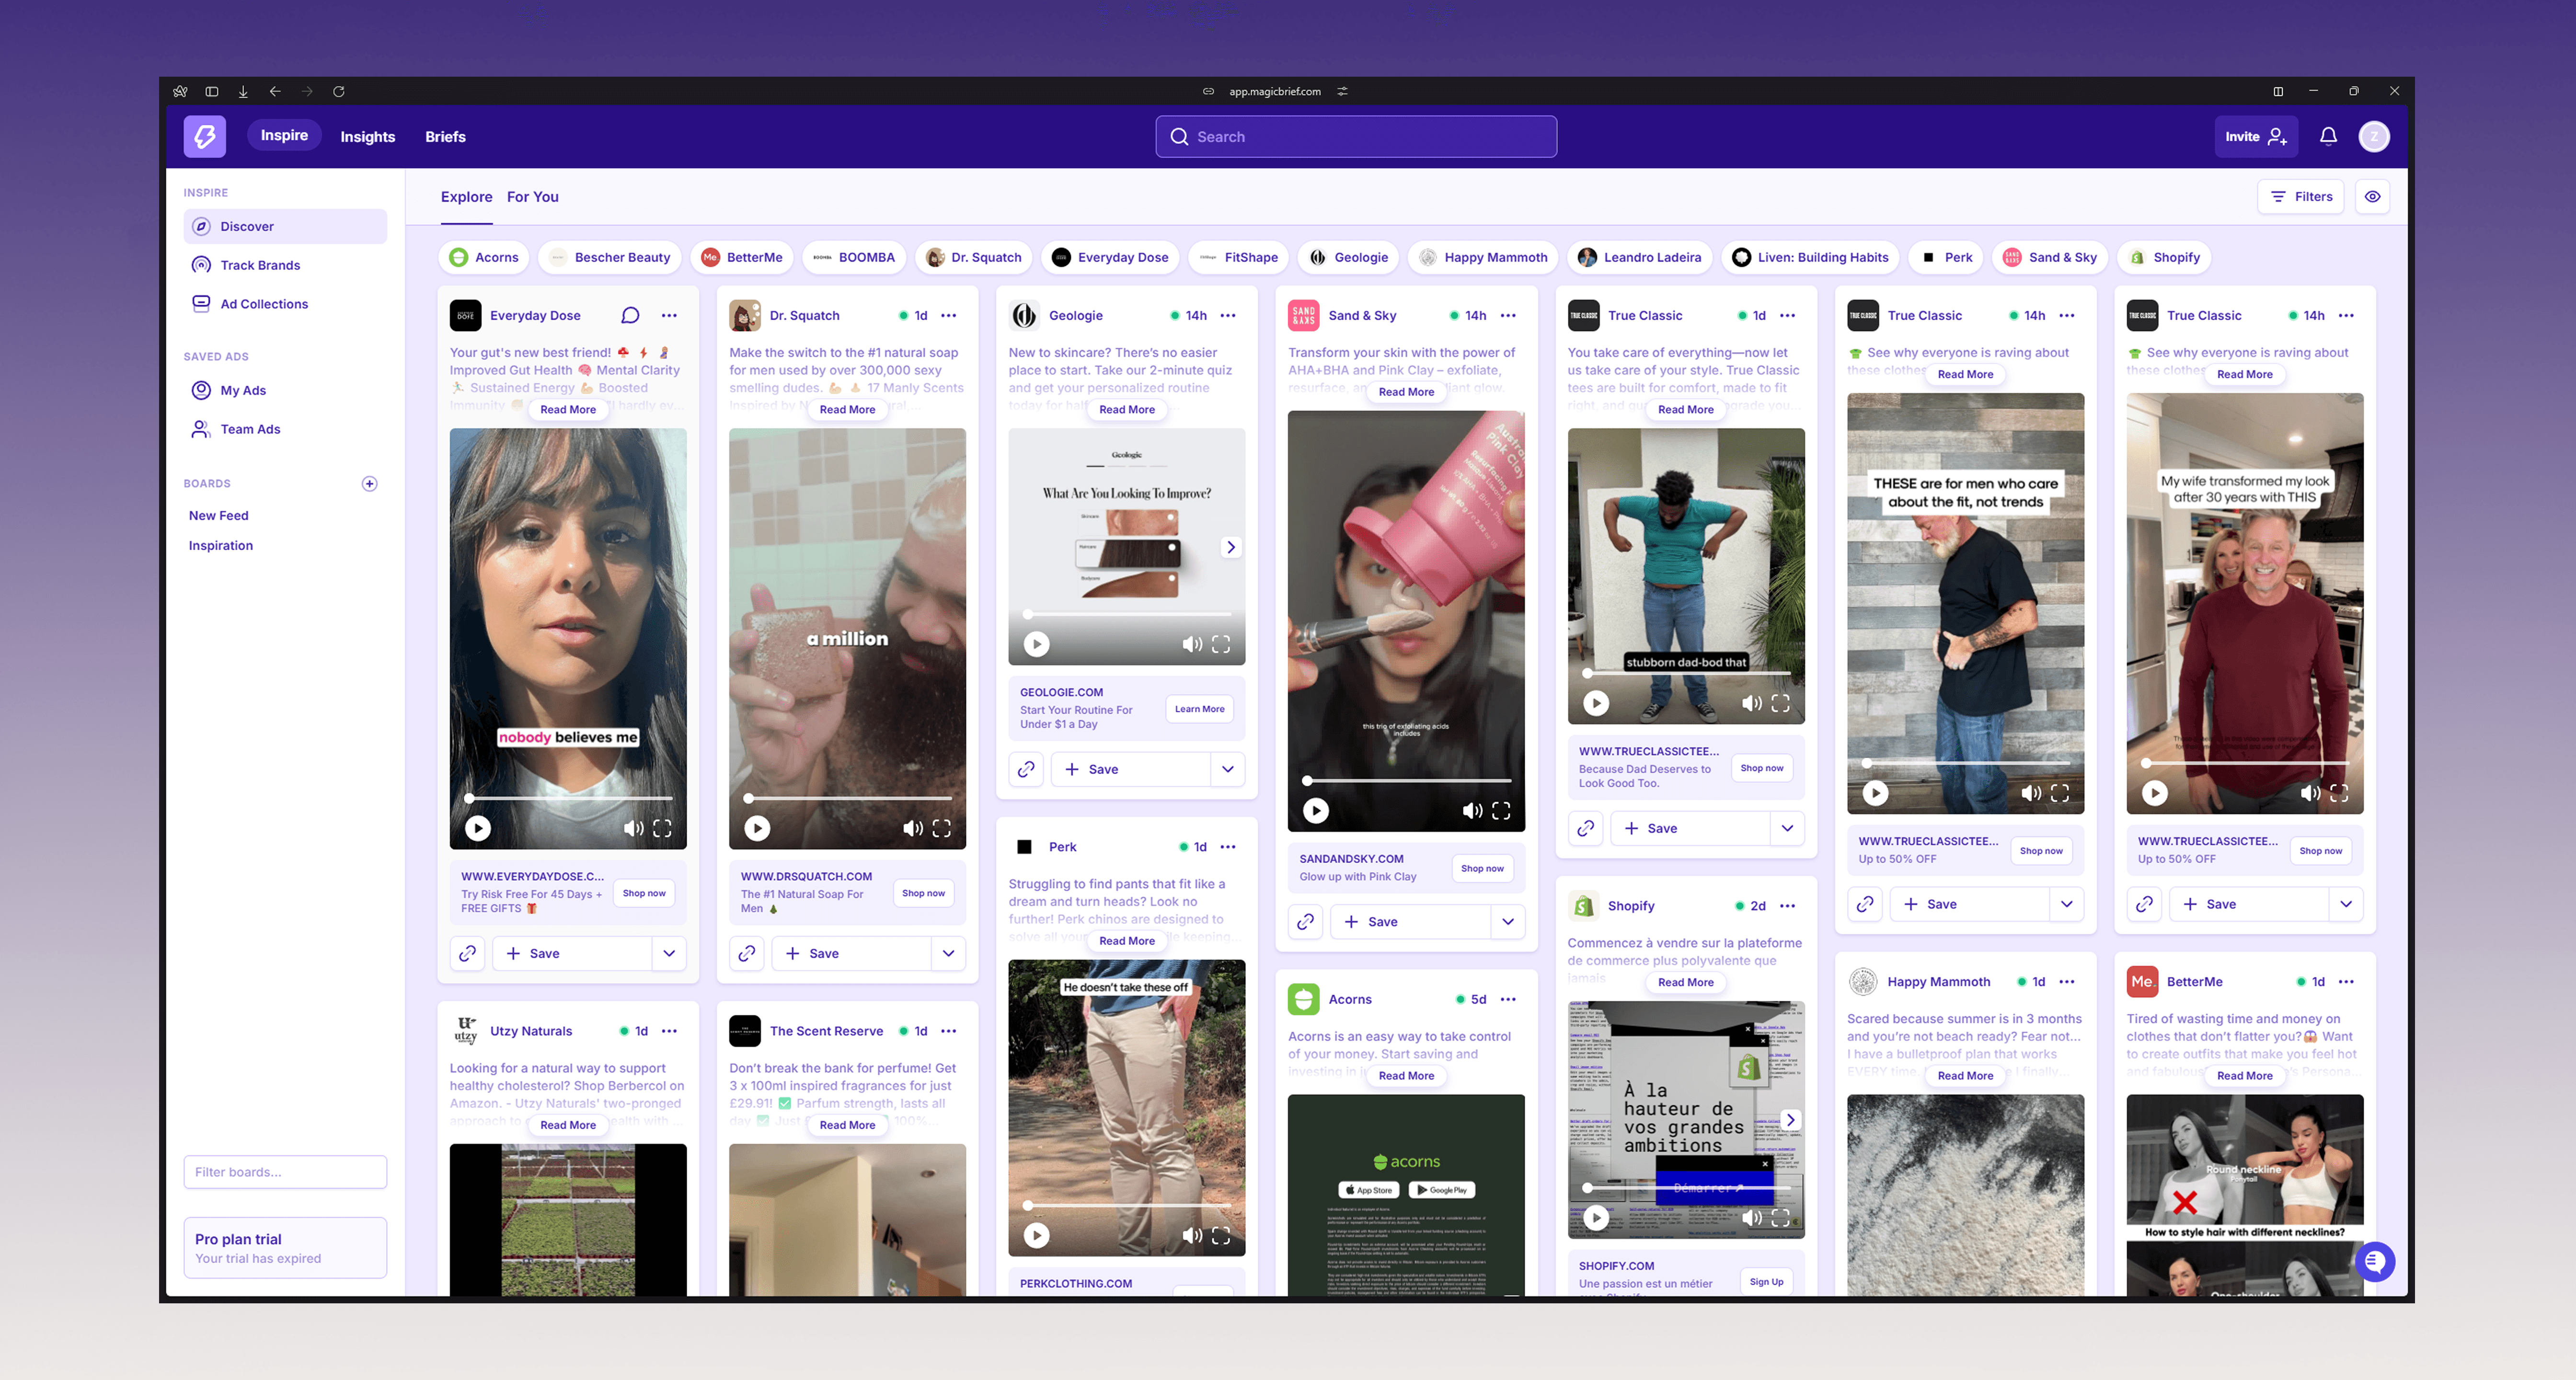Click the chat icon on Everyday Dose card

point(630,315)
